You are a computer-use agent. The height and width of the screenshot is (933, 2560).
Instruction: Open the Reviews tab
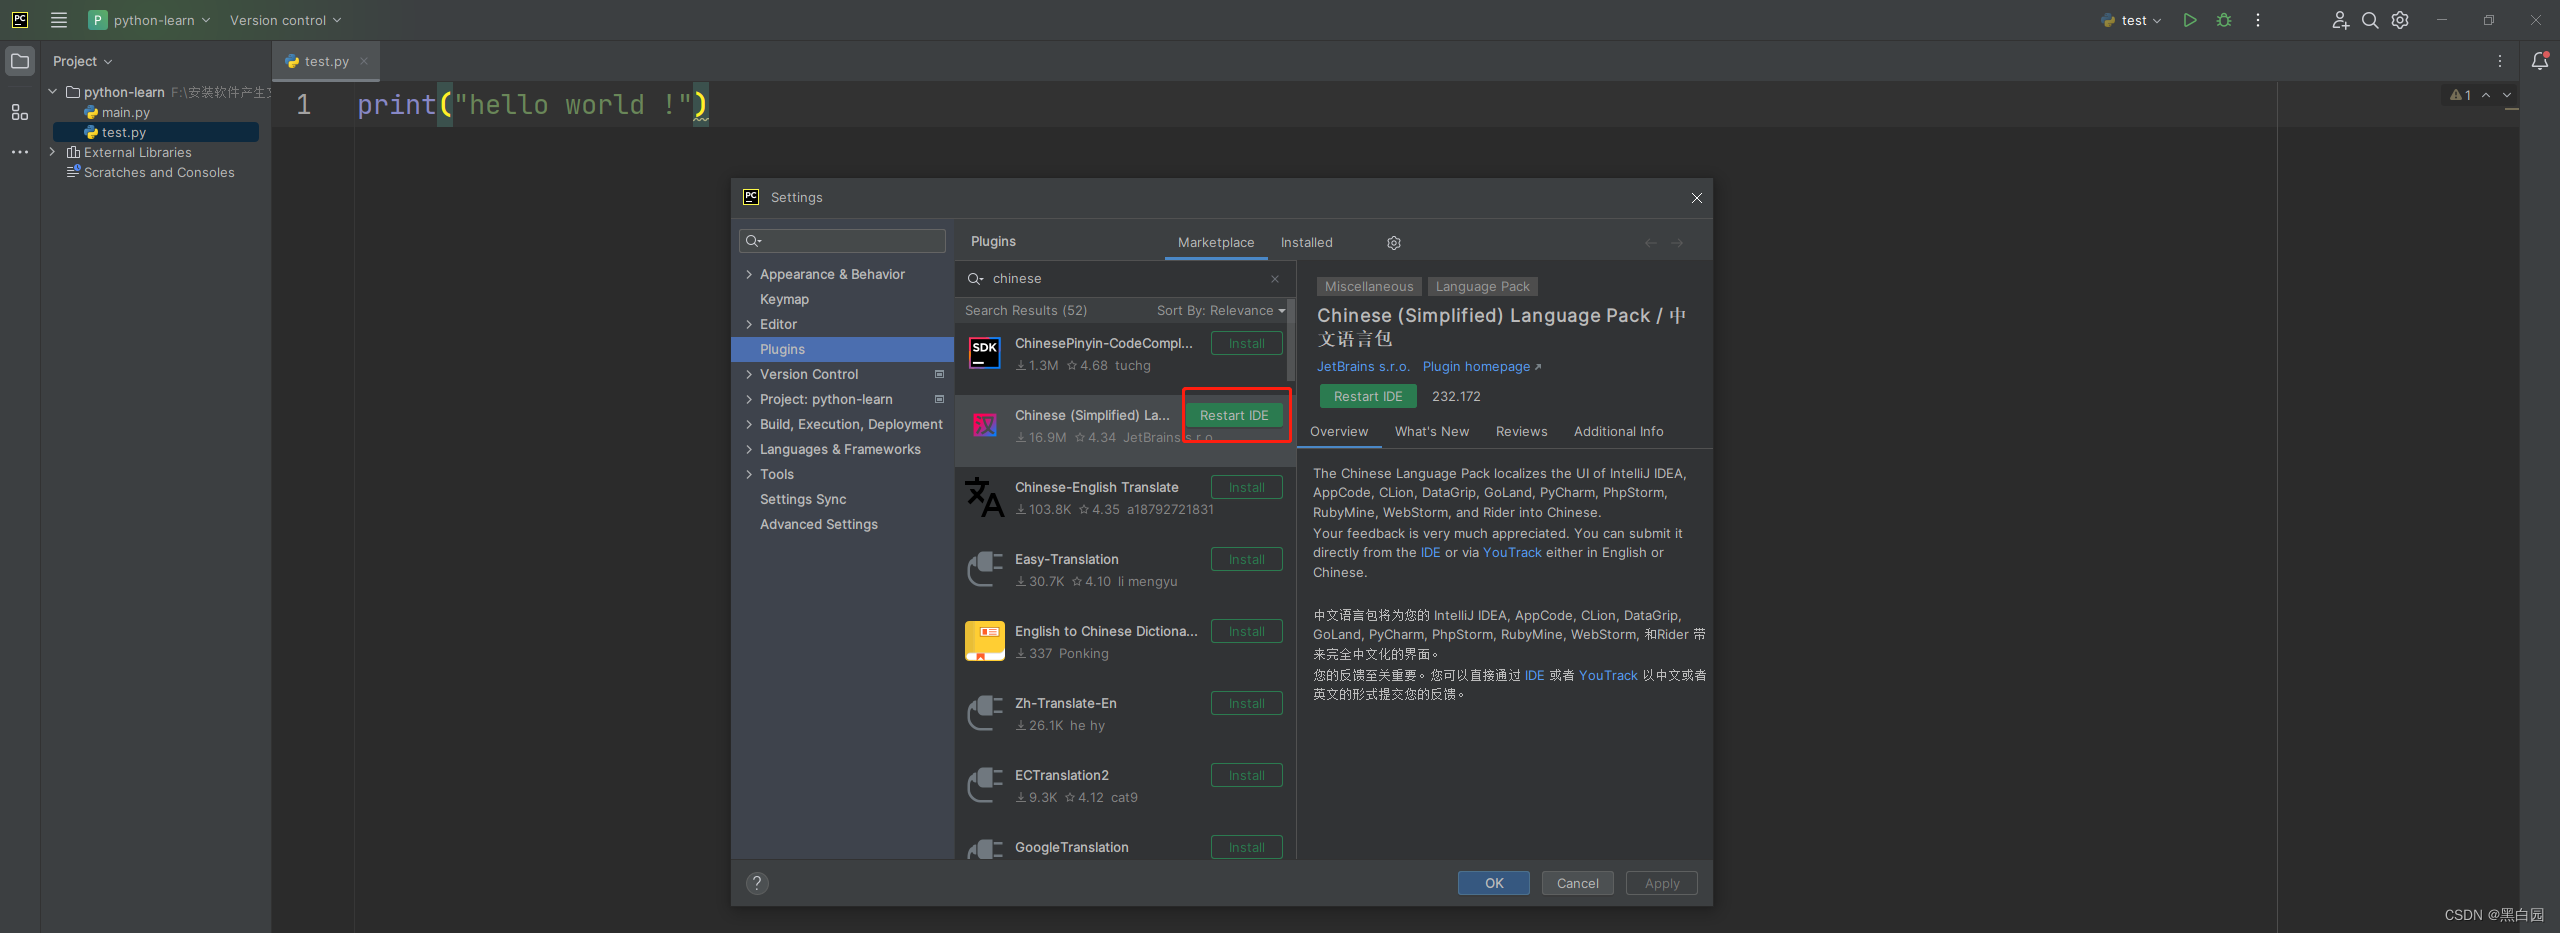tap(1521, 432)
